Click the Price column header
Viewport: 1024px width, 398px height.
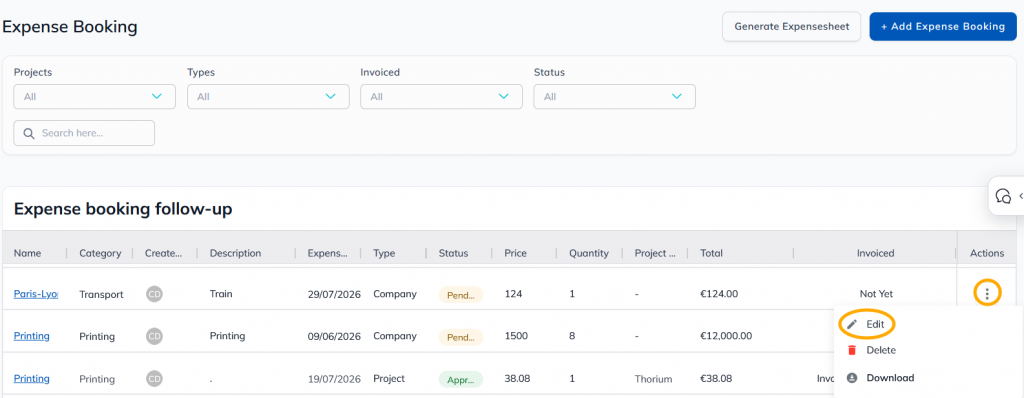(x=515, y=253)
